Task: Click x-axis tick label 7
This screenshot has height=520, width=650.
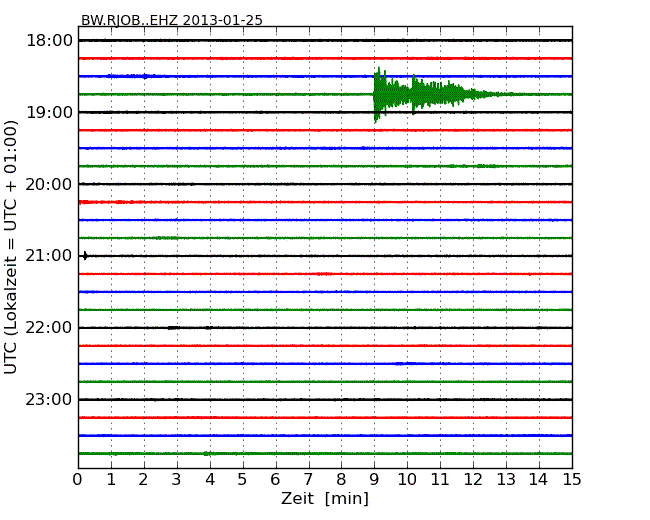Action: tap(308, 479)
